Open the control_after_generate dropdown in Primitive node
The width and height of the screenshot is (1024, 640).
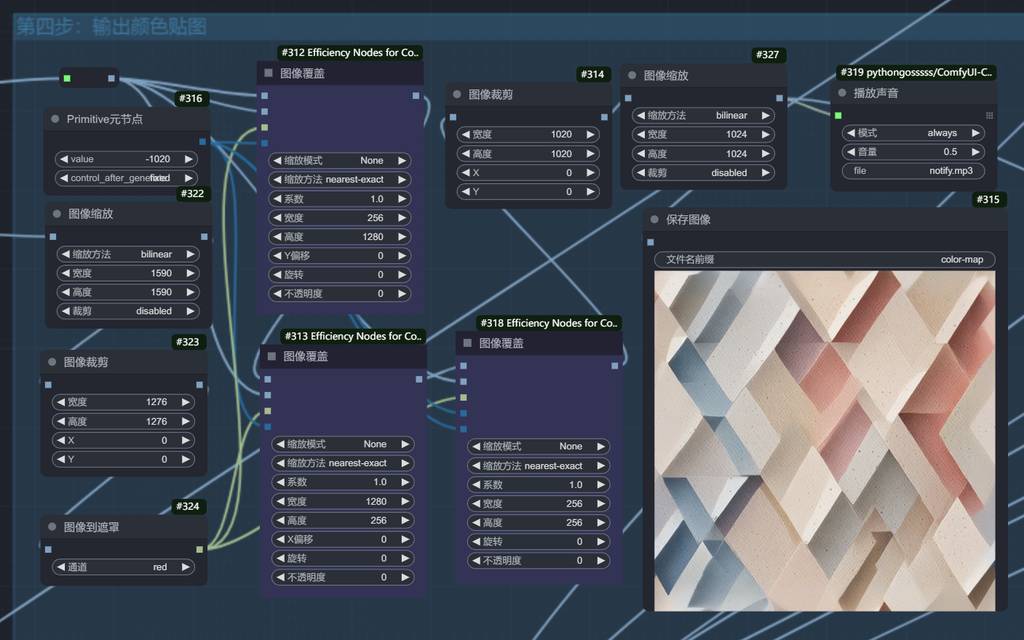pos(125,178)
